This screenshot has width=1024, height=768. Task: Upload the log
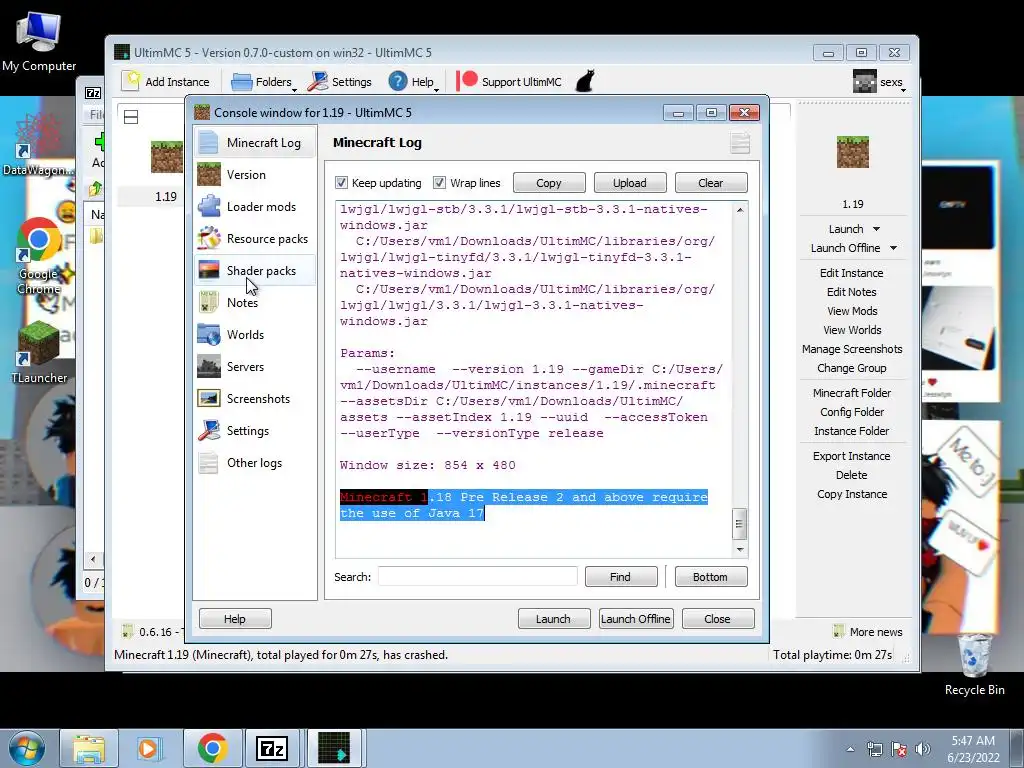(630, 183)
